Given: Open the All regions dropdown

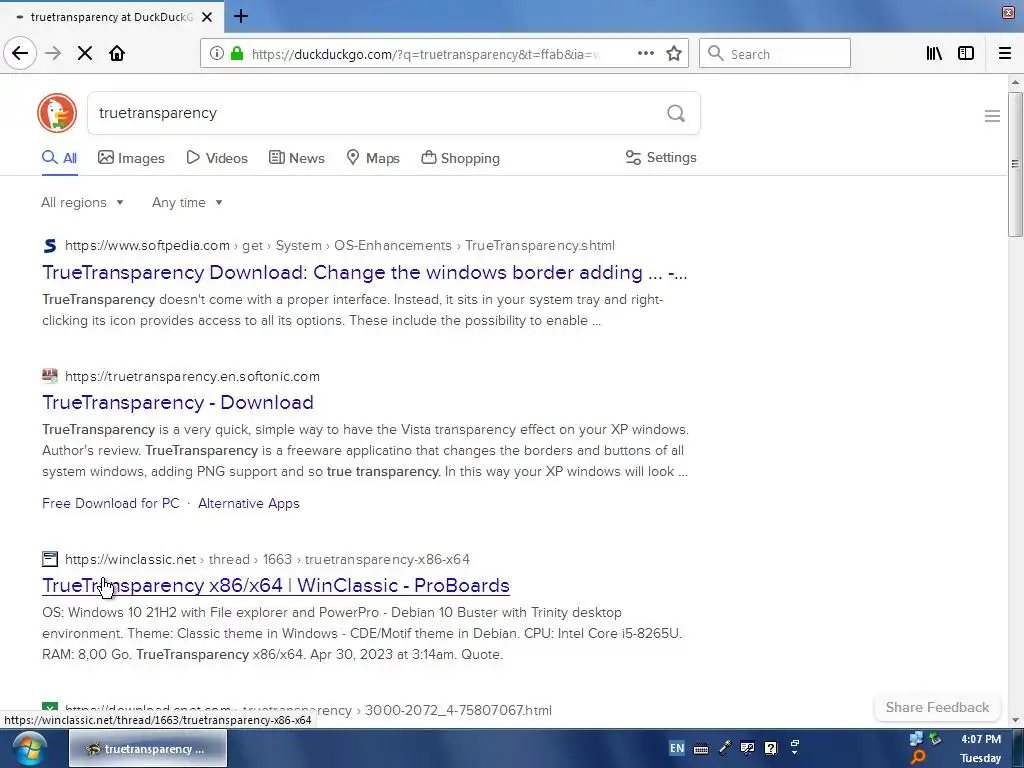Looking at the screenshot, I should (82, 202).
